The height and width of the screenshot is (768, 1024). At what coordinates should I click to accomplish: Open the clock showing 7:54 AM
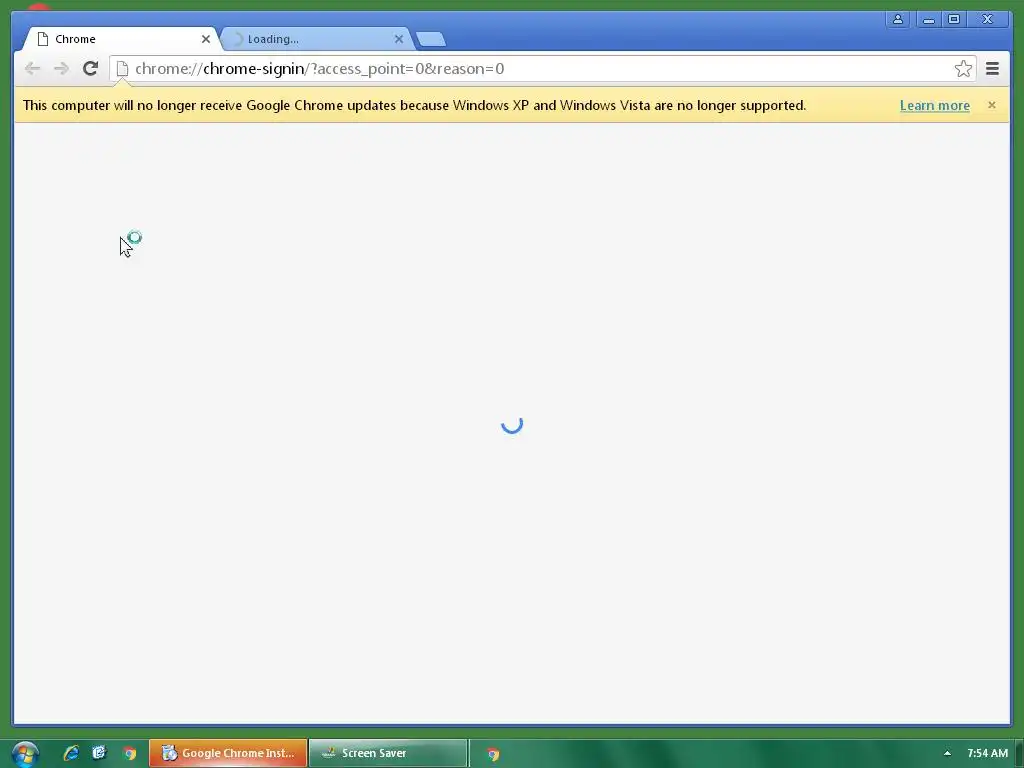987,753
